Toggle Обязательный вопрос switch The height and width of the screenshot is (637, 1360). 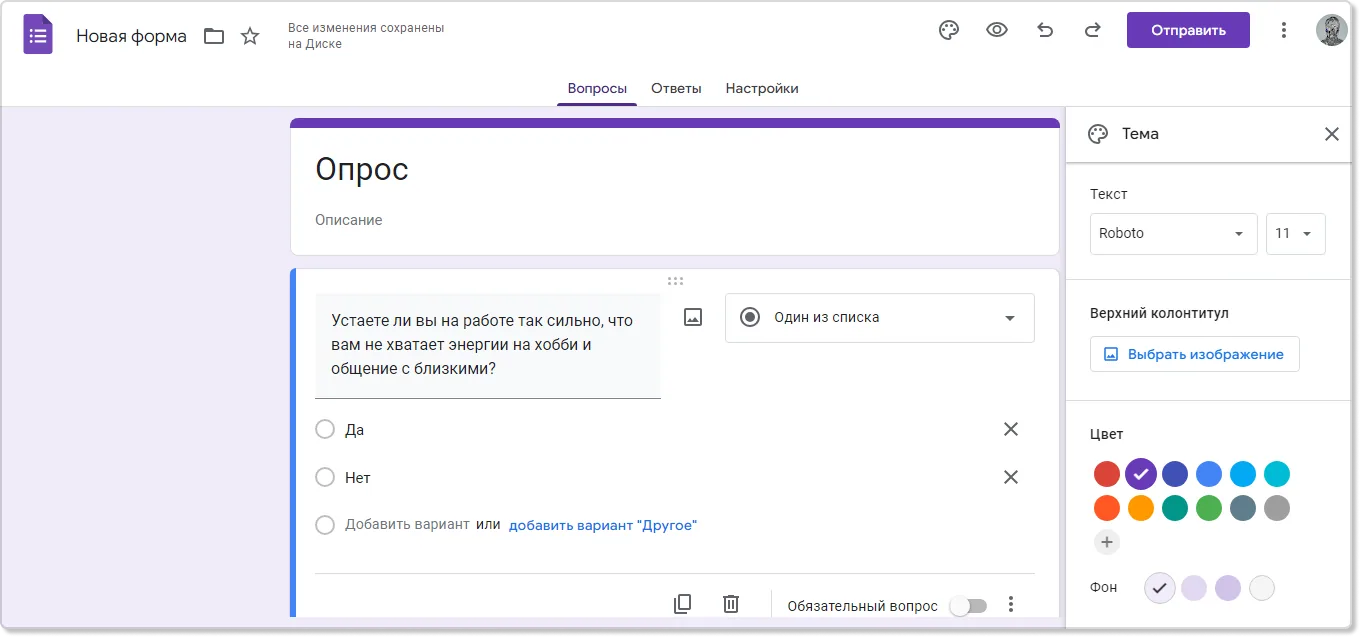point(968,606)
